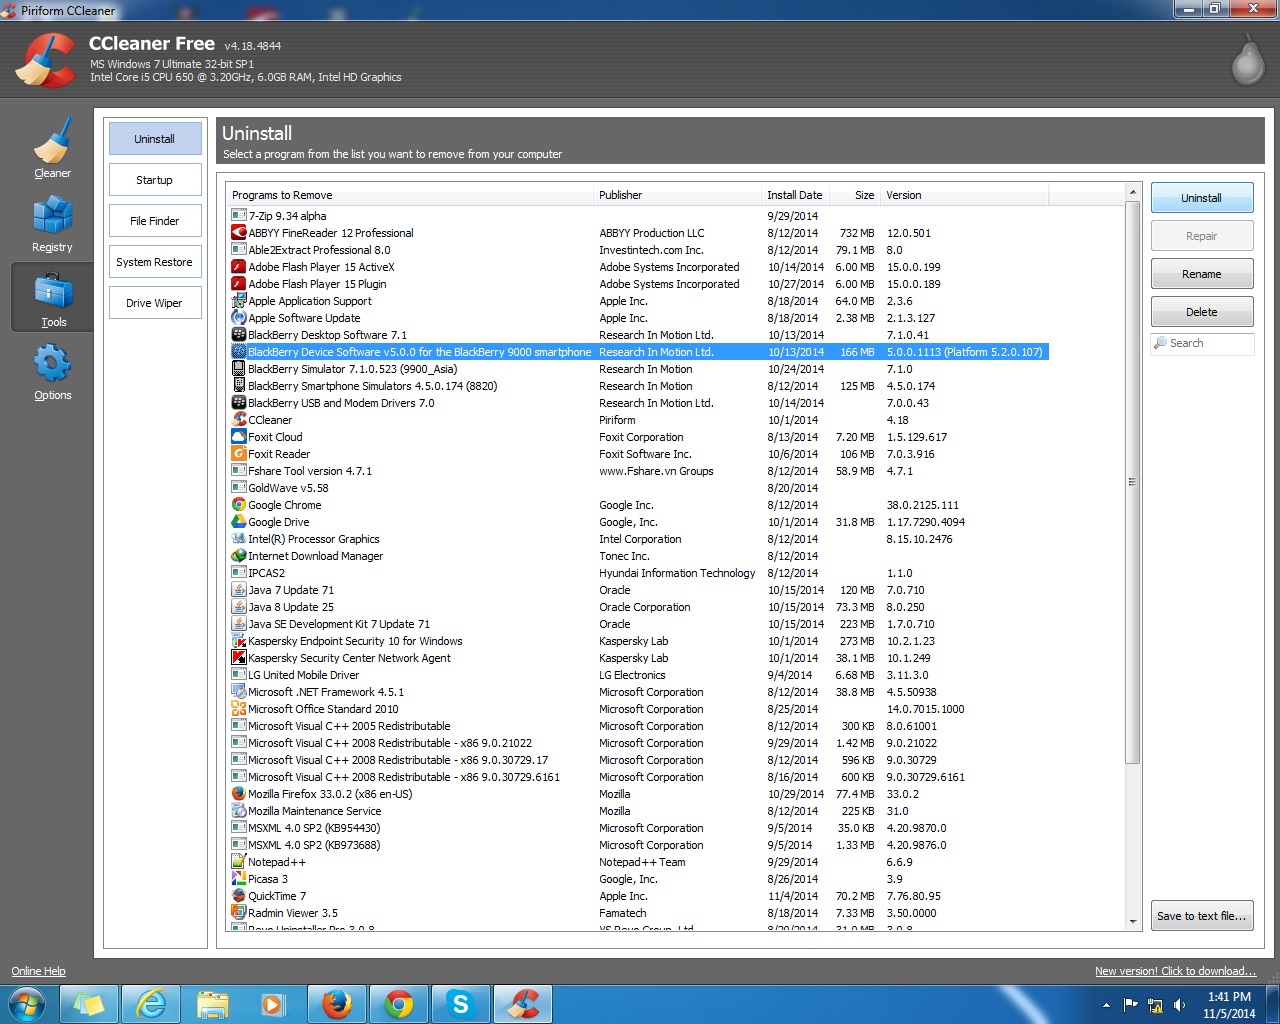Click Save to text file button
This screenshot has width=1280, height=1024.
1201,916
